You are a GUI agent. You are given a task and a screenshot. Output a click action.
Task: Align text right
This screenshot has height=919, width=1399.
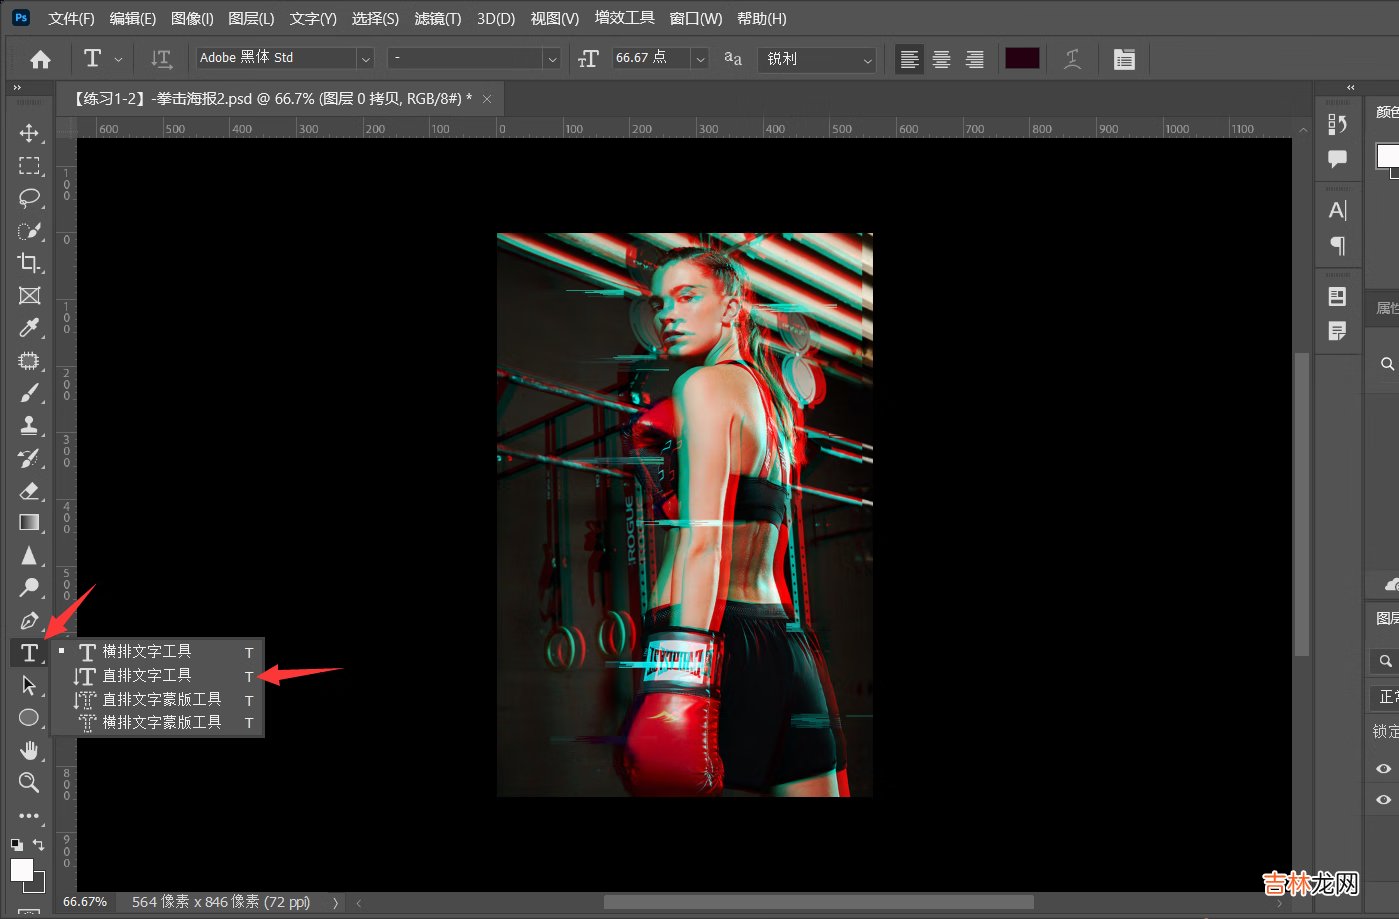click(974, 59)
